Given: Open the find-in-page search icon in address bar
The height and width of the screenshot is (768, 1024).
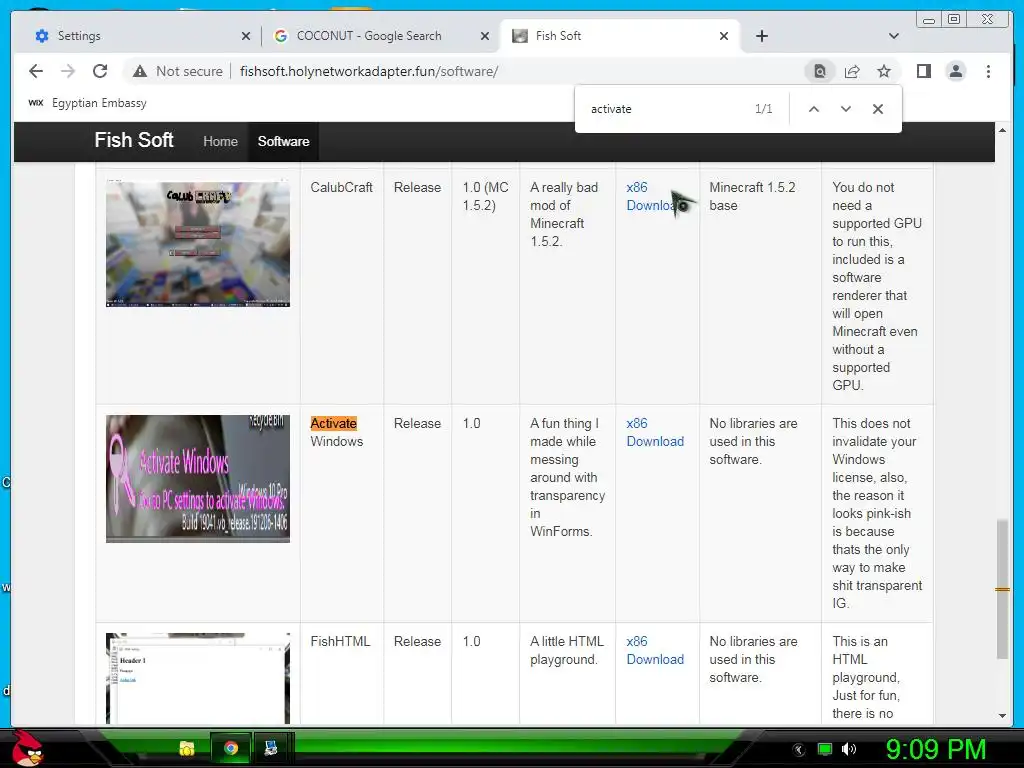Looking at the screenshot, I should click(820, 71).
